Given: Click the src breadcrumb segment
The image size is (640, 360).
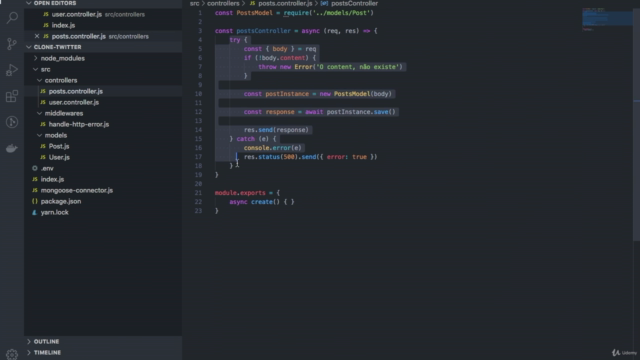Looking at the screenshot, I should click(x=195, y=3).
